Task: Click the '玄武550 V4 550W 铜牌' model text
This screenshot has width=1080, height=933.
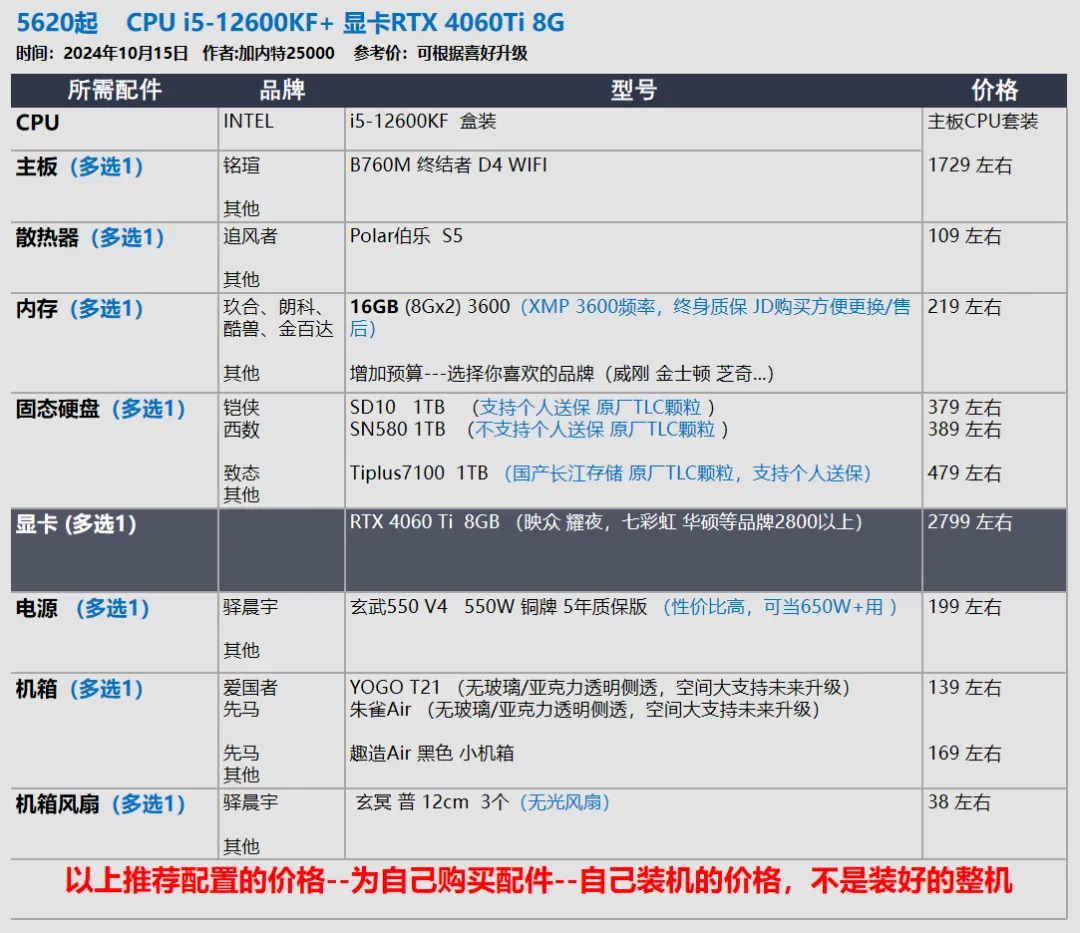Action: click(454, 607)
